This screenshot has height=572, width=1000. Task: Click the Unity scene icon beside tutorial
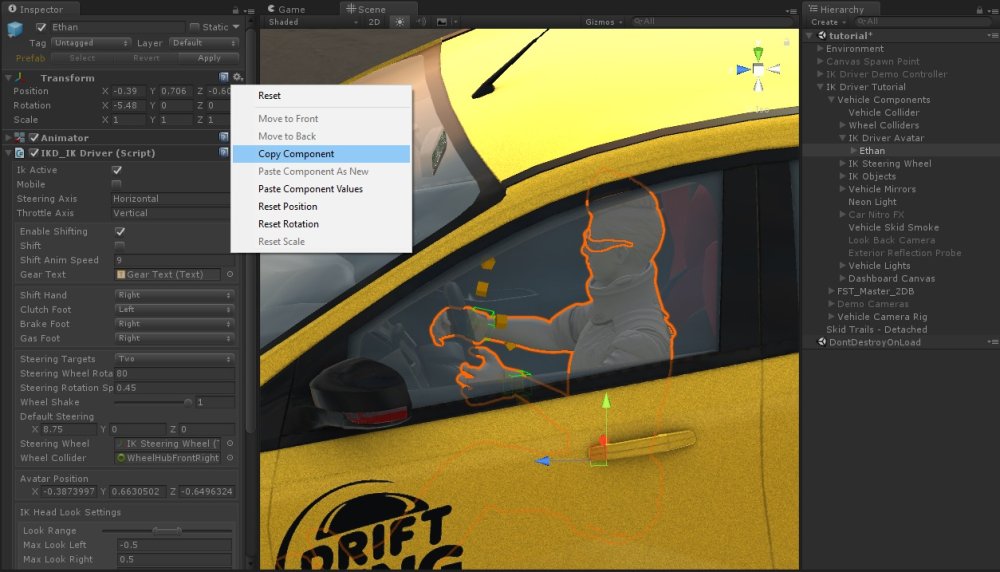822,36
